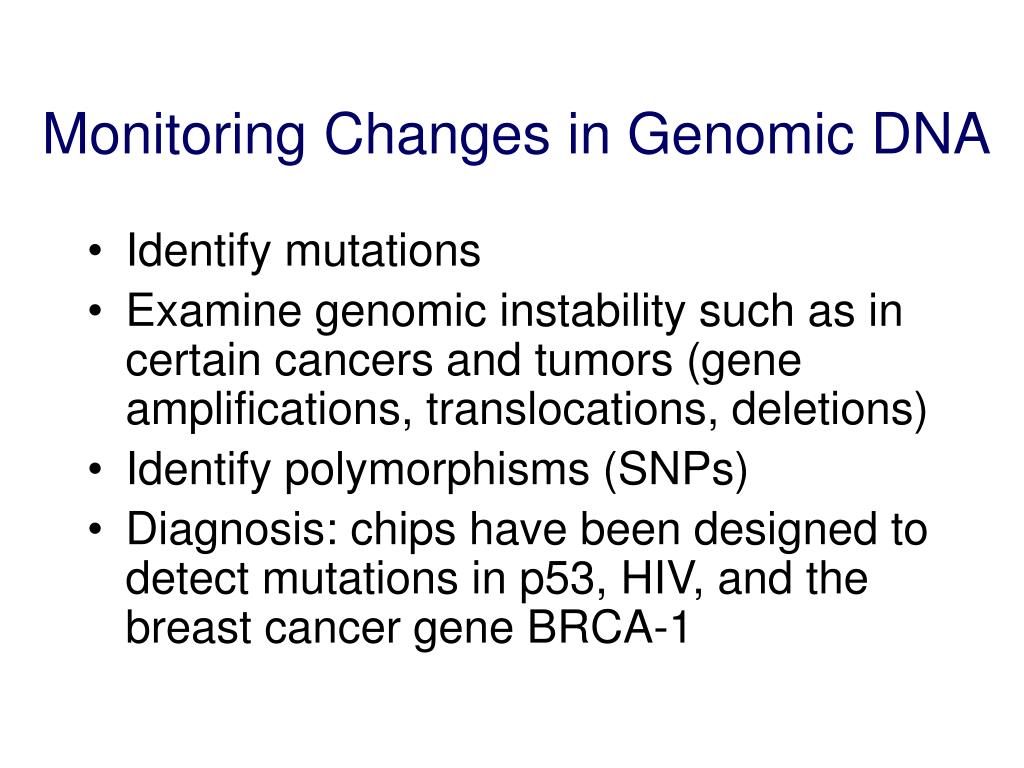Viewport: 1024px width, 768px height.
Task: Click the BRCA-1 gene name
Action: coord(608,628)
